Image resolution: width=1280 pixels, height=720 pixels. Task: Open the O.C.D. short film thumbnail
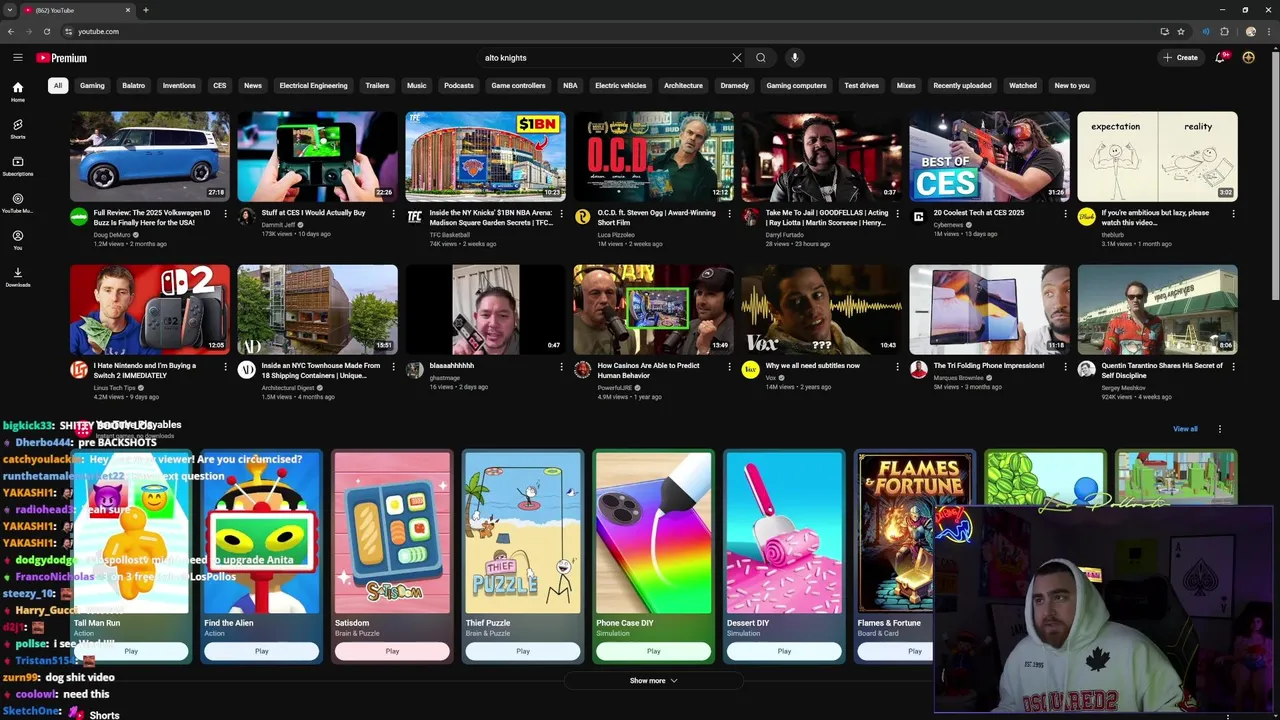point(653,156)
